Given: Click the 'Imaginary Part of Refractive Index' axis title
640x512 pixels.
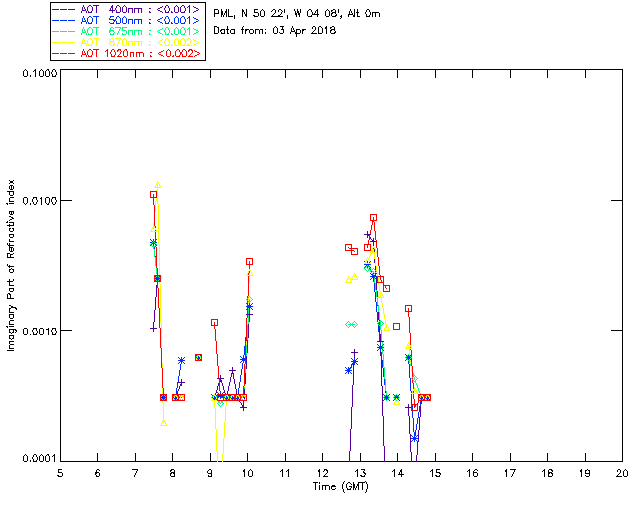Looking at the screenshot, I should click(13, 266).
